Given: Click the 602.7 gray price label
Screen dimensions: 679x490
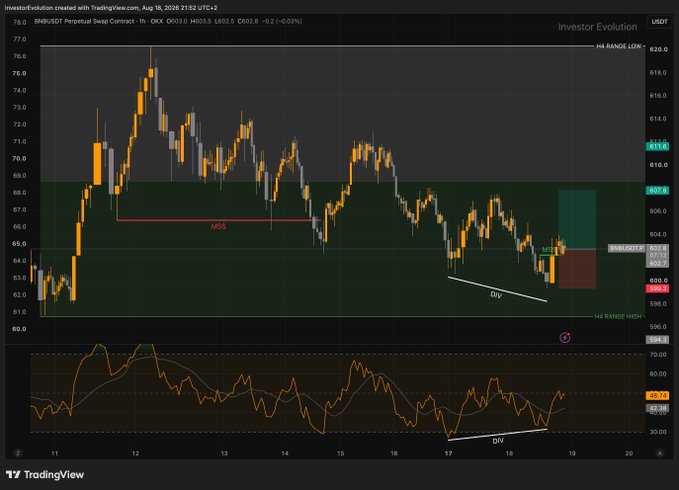Looking at the screenshot, I should [x=658, y=263].
